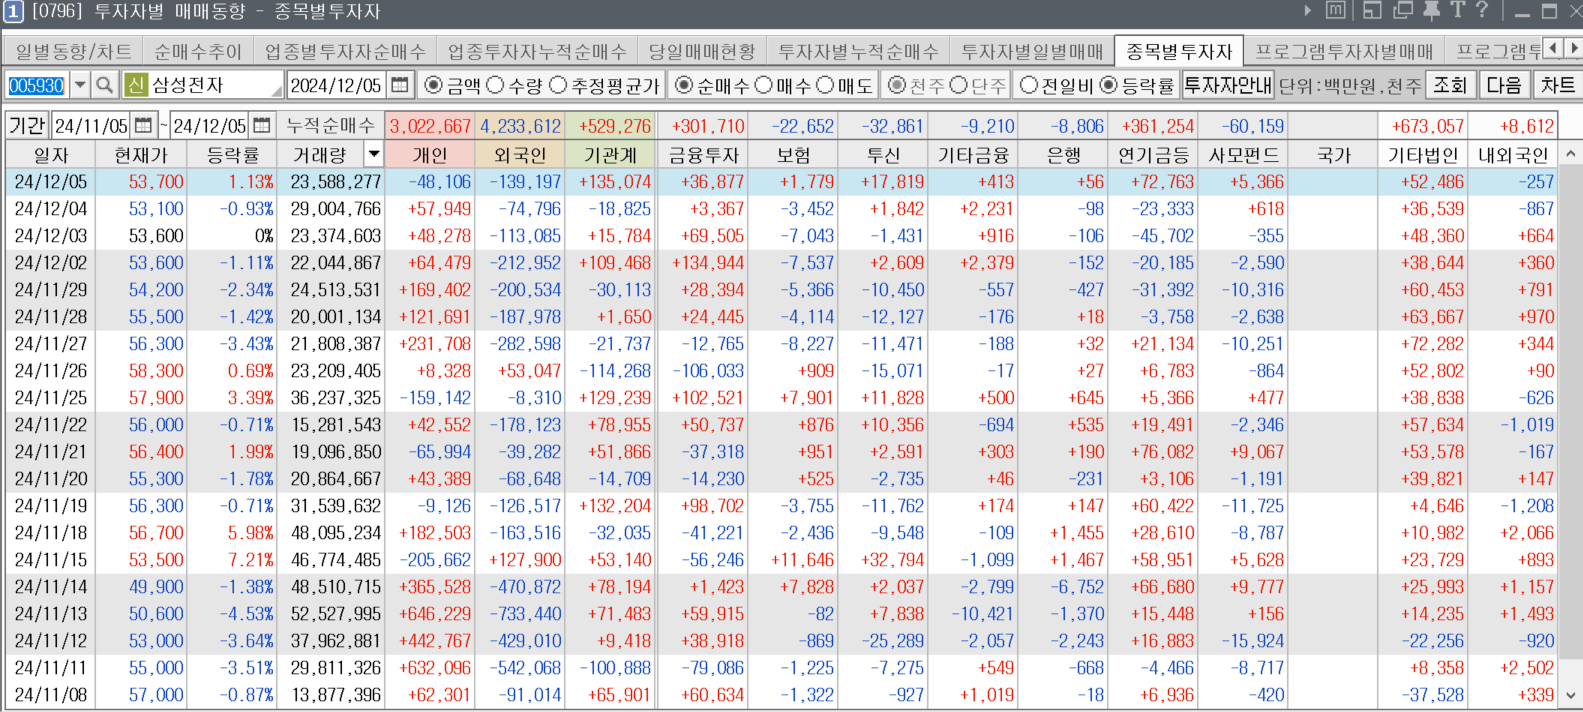
Task: Click the 차트 button
Action: coord(1557,86)
